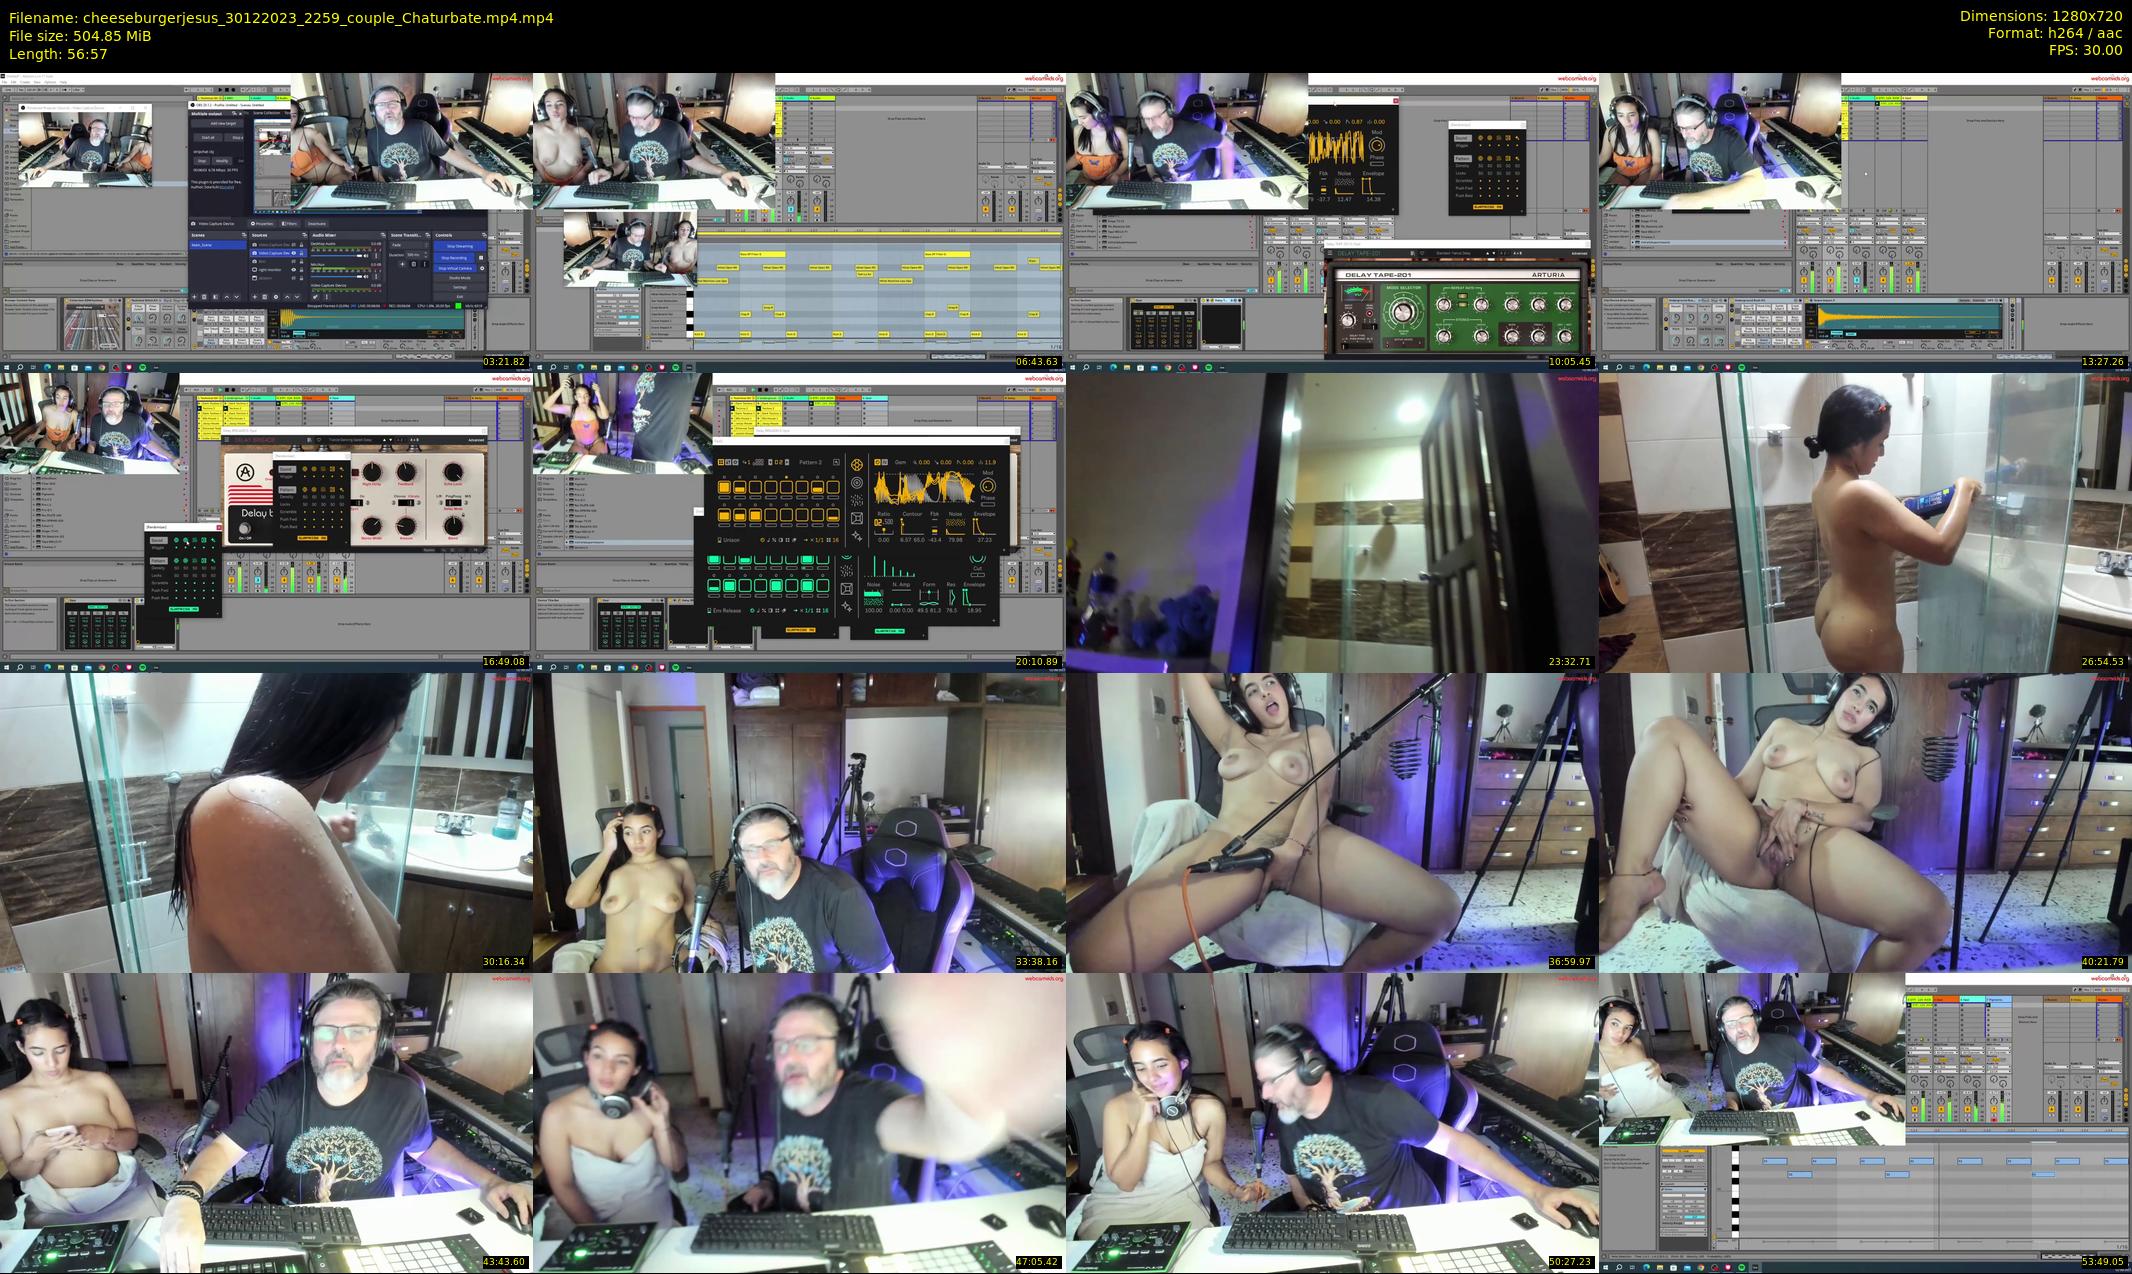
Task: Open the frame stamped 16:49.08
Action: (266, 522)
